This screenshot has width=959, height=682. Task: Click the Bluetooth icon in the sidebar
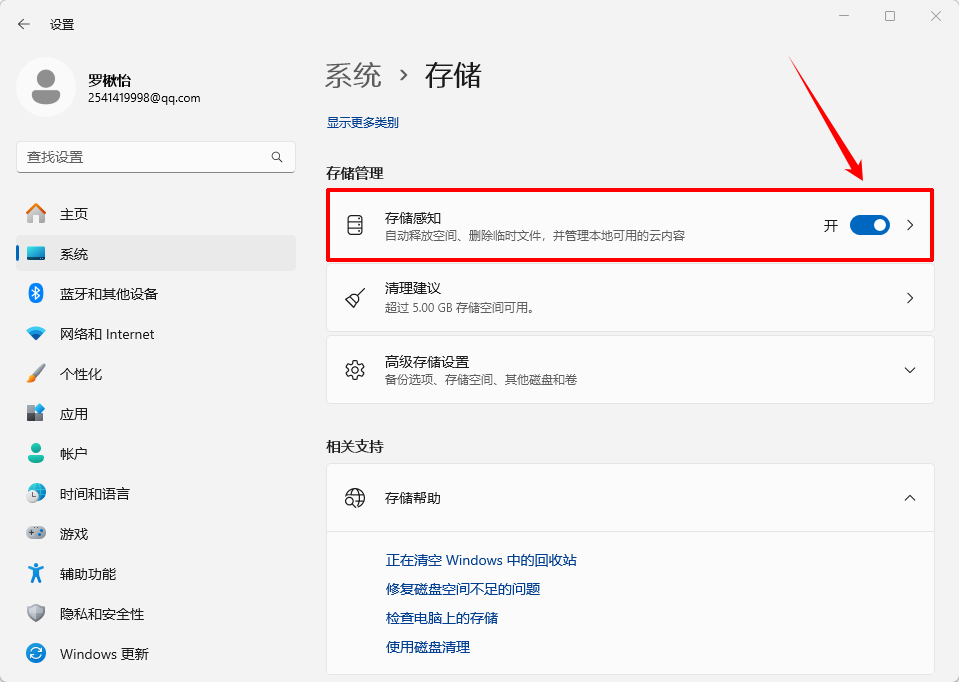[36, 294]
